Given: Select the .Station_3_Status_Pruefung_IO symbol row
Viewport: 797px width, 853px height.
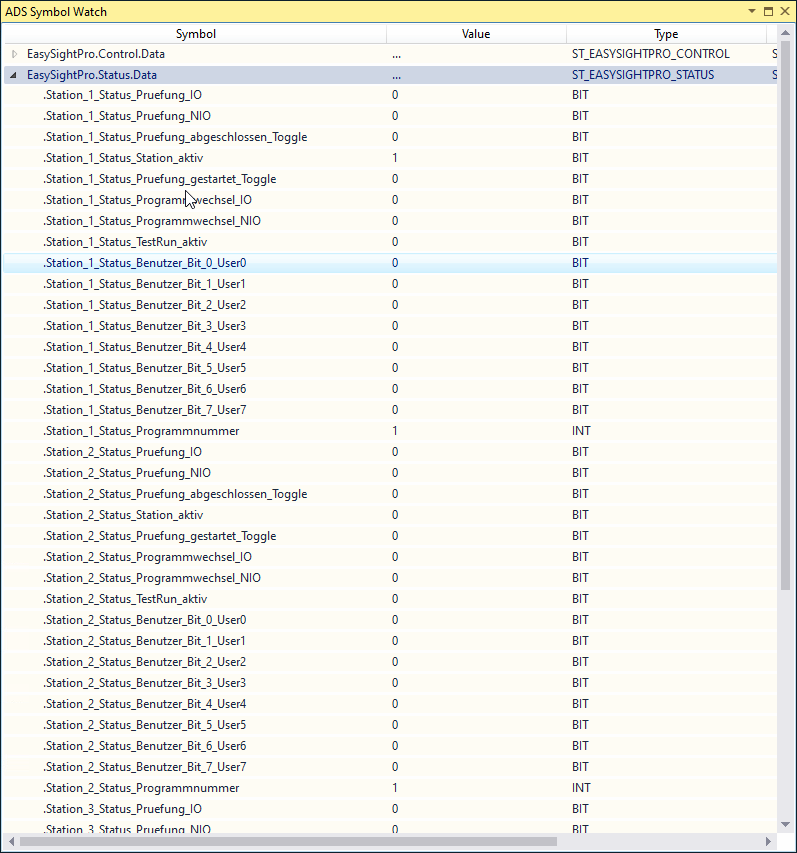Looking at the screenshot, I should click(x=122, y=809).
